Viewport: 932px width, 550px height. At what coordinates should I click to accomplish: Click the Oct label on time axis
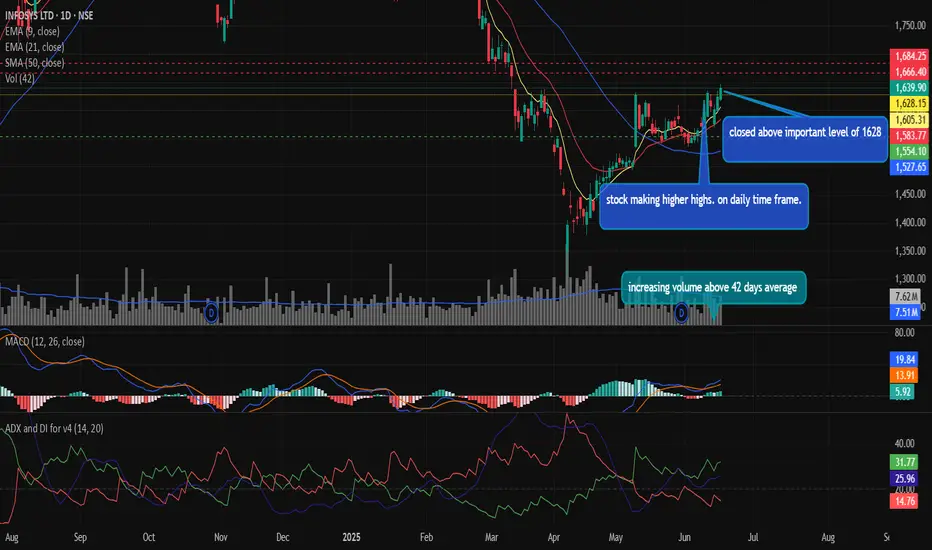(149, 537)
